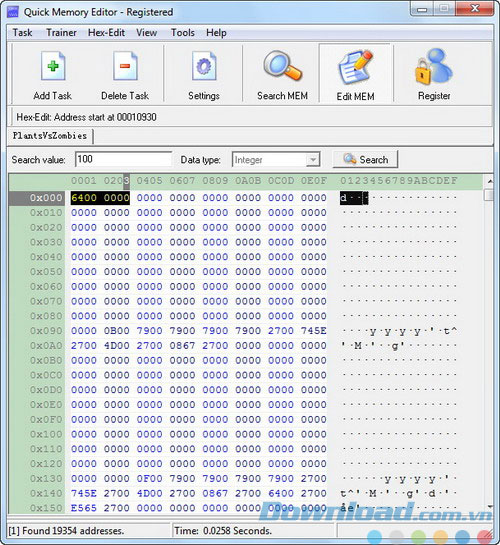
Task: Click row address 0x000
Action: (46, 198)
